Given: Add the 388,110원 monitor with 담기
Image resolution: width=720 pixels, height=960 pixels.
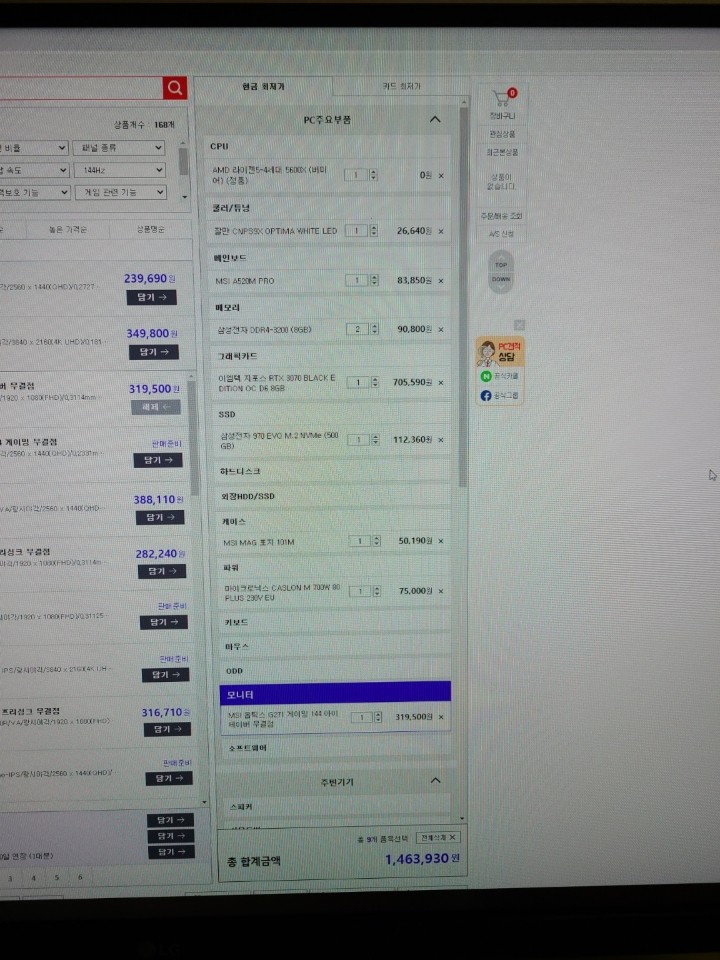Looking at the screenshot, I should (x=160, y=518).
